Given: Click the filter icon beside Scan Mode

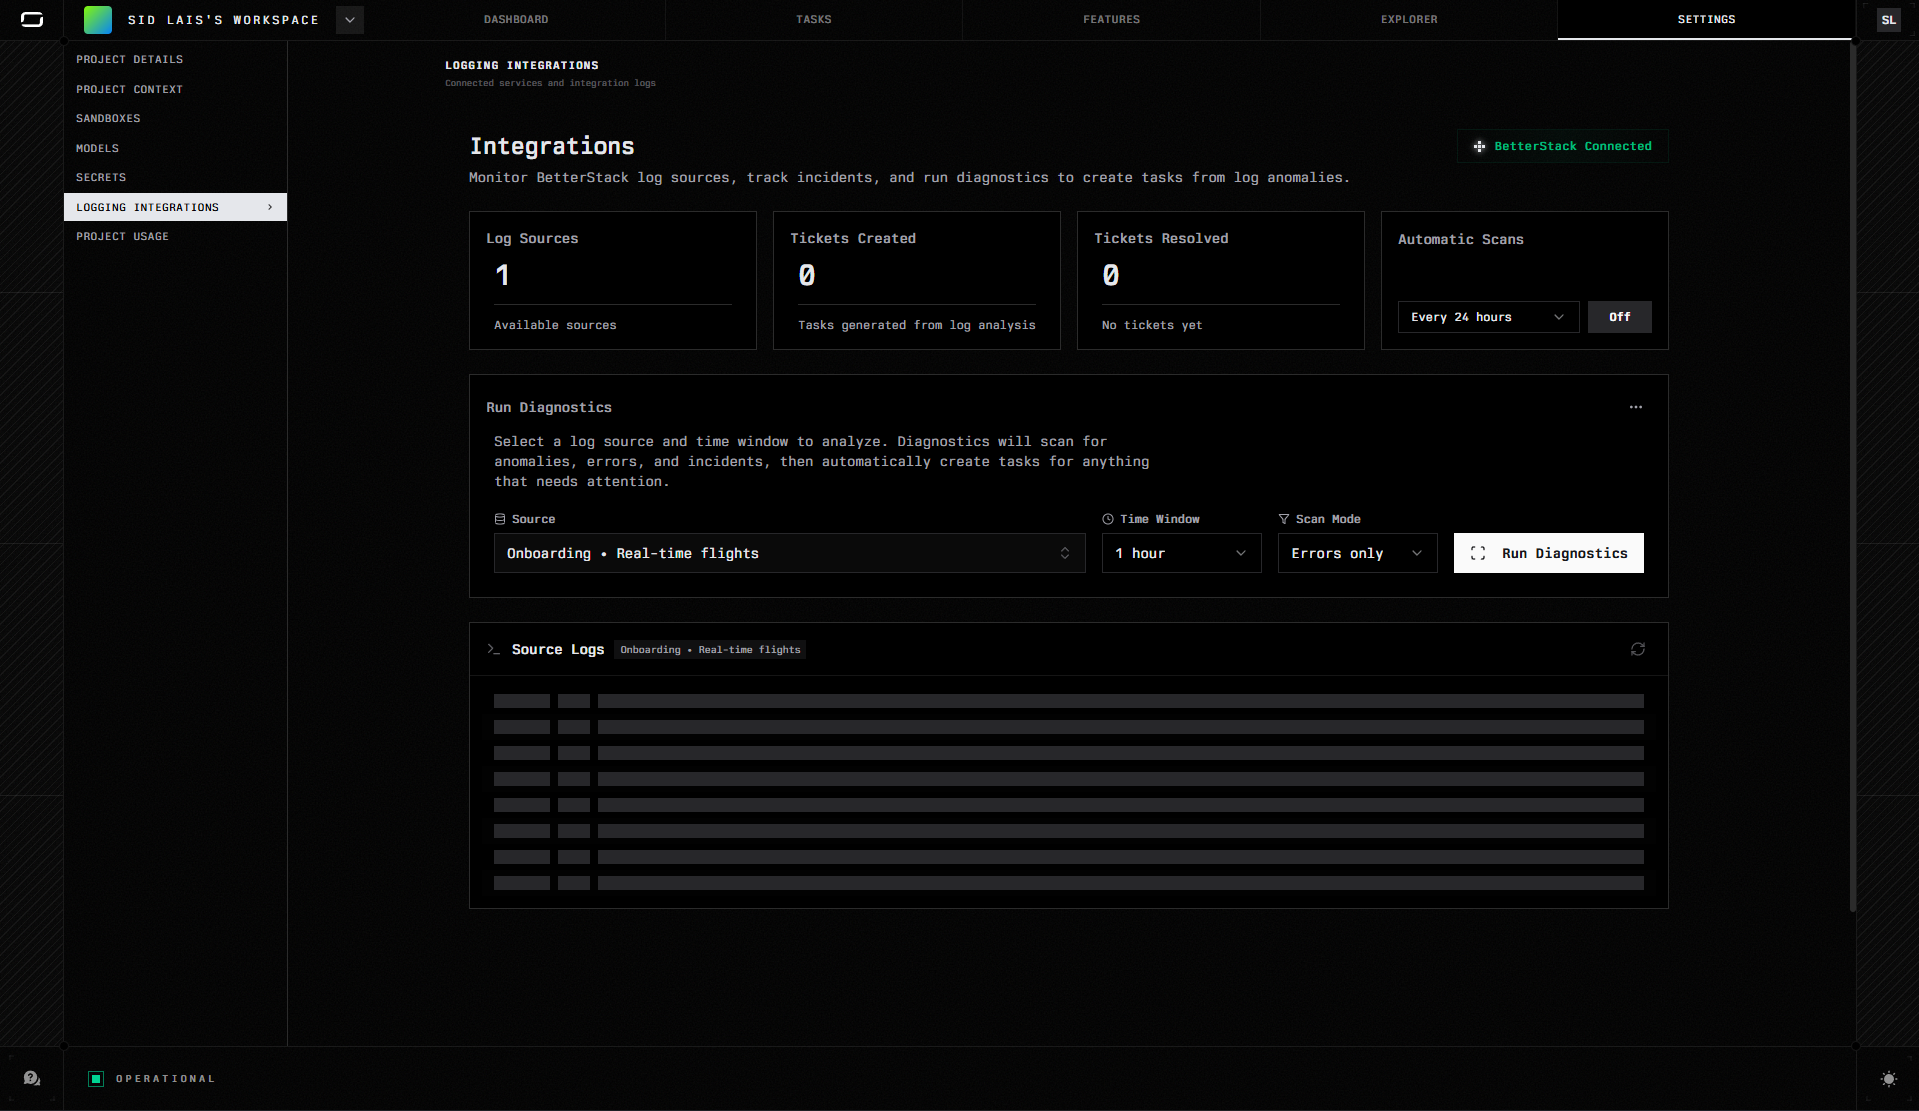Looking at the screenshot, I should (x=1284, y=519).
